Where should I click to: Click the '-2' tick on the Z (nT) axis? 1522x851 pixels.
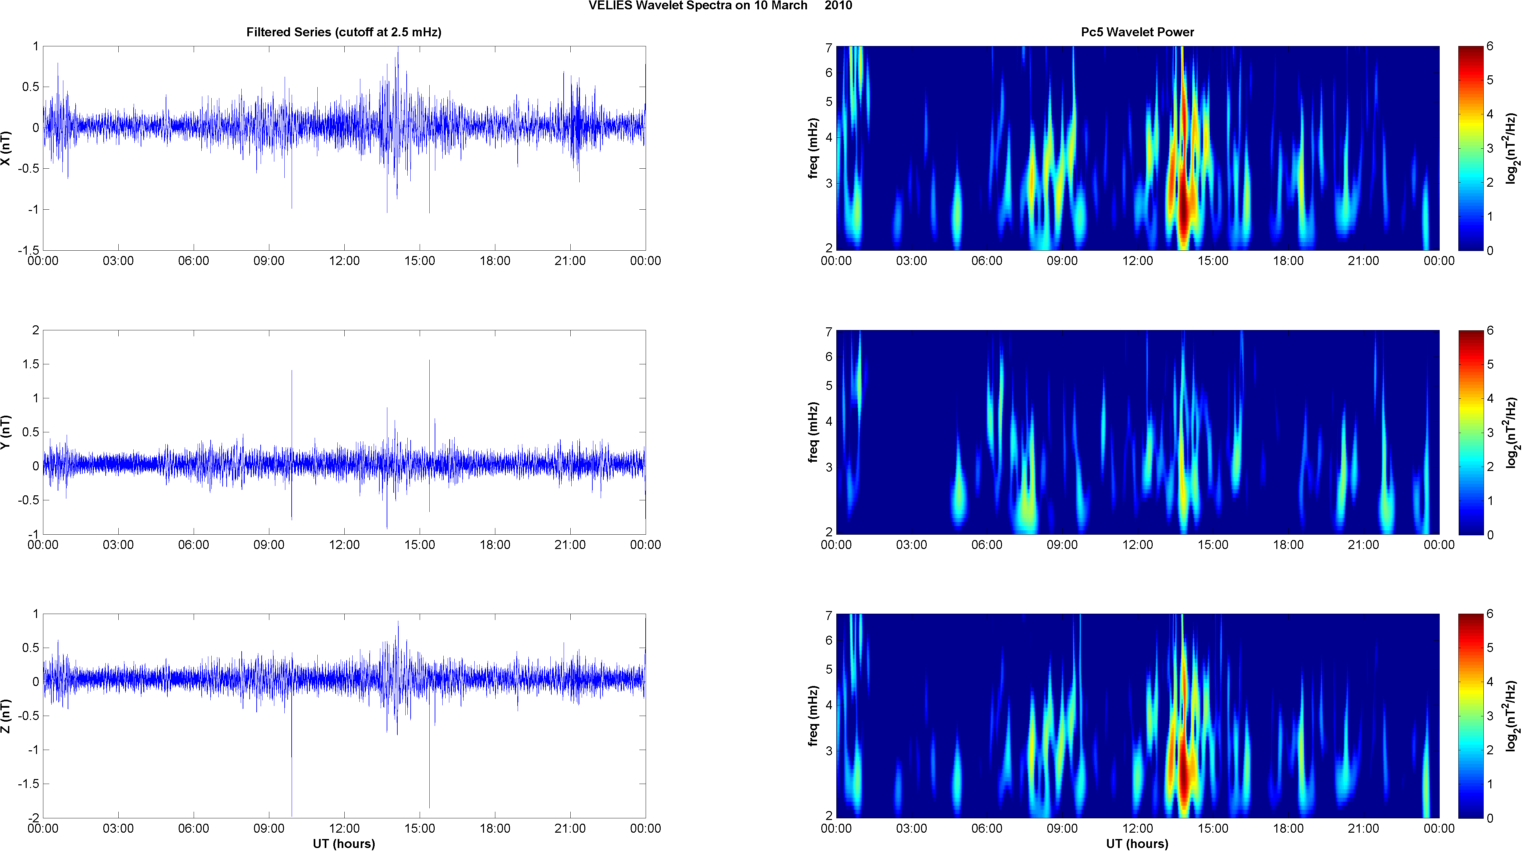33,819
